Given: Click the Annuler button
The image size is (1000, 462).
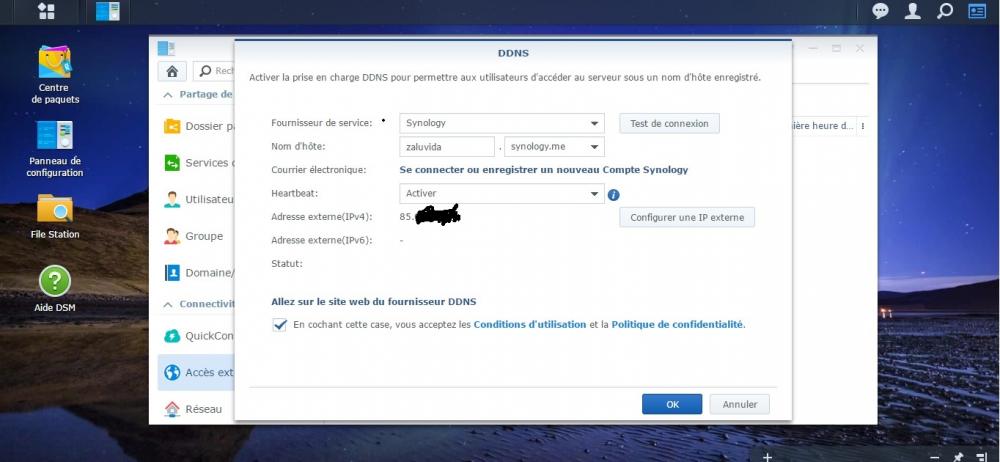Looking at the screenshot, I should click(740, 404).
